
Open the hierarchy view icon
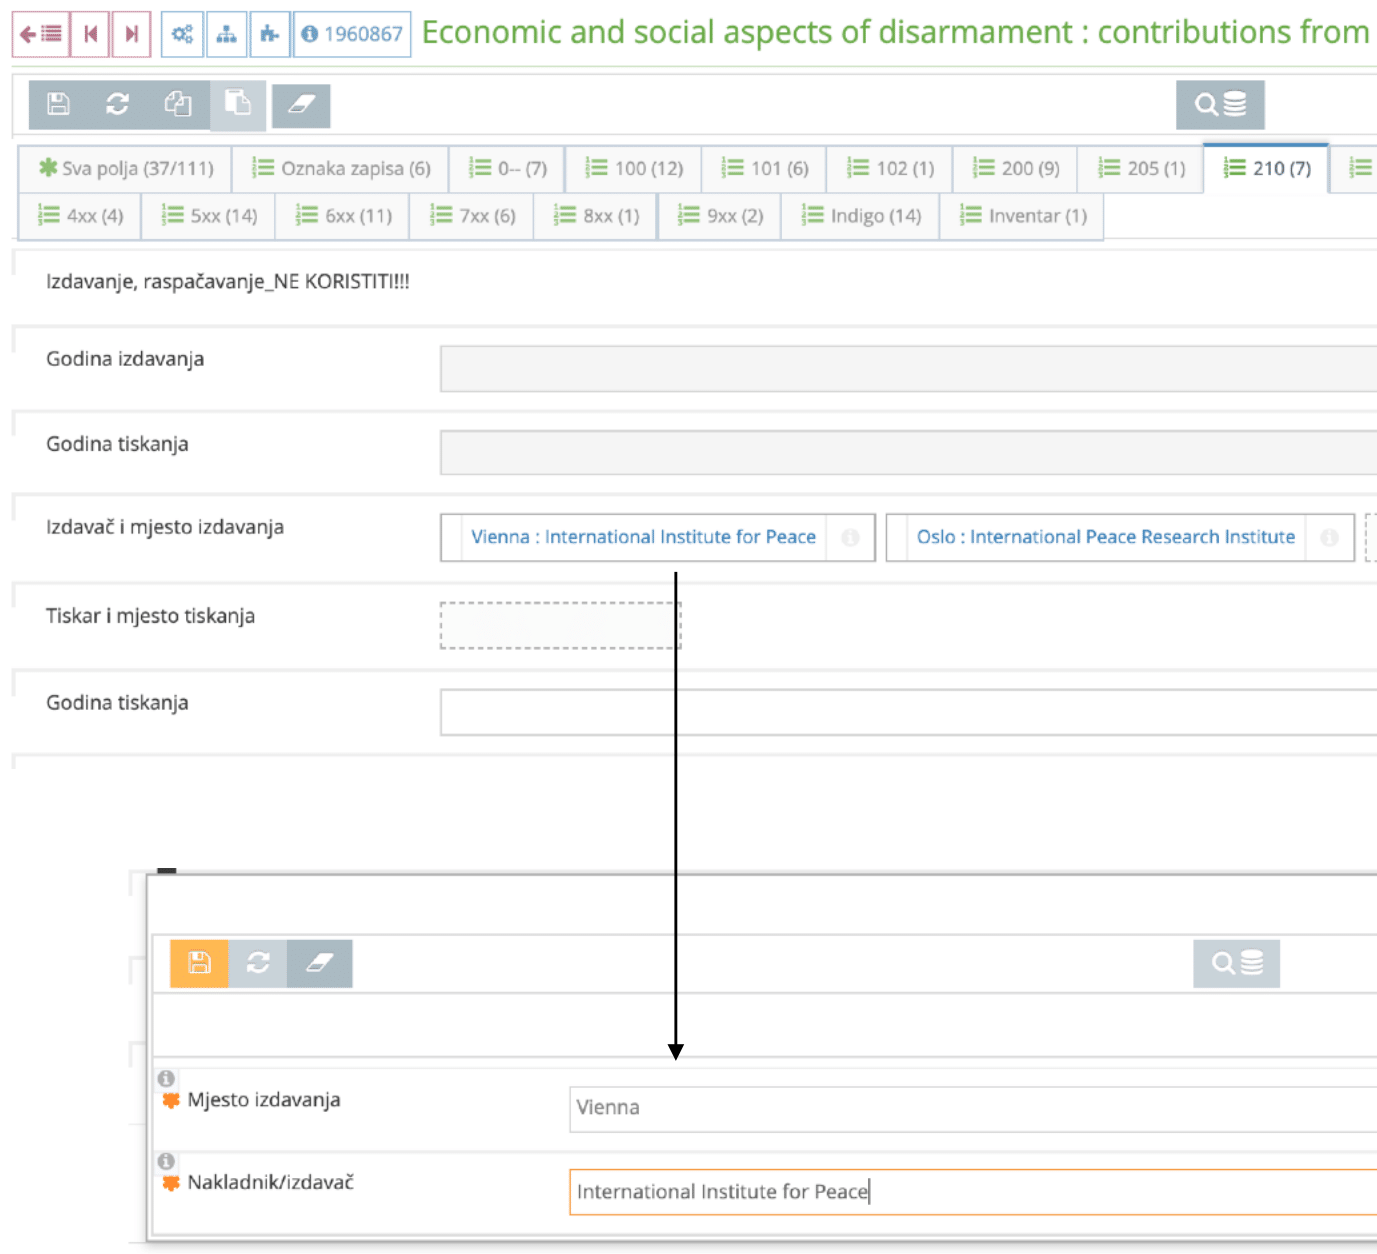coord(226,32)
